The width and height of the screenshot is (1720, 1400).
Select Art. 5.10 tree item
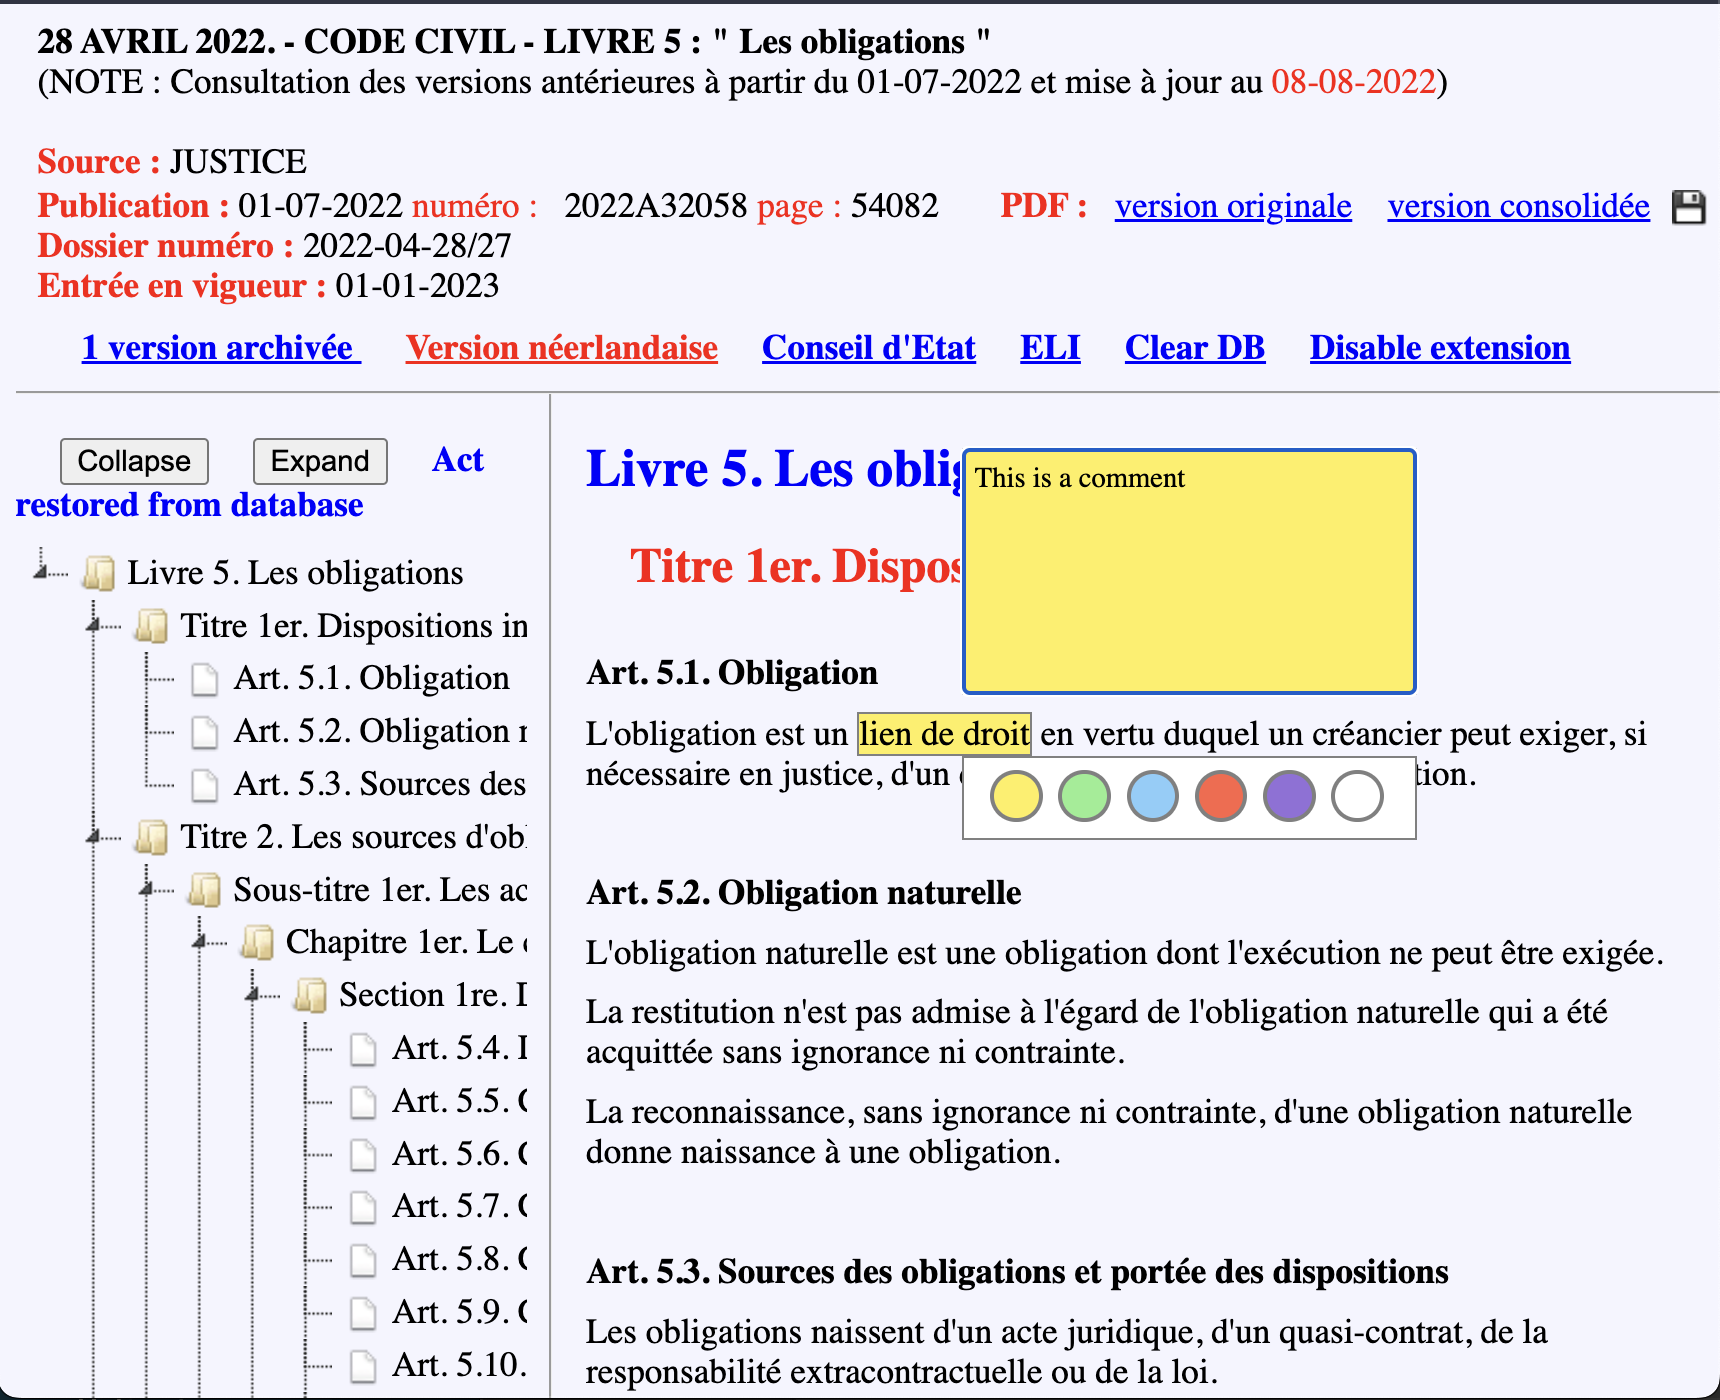460,1366
